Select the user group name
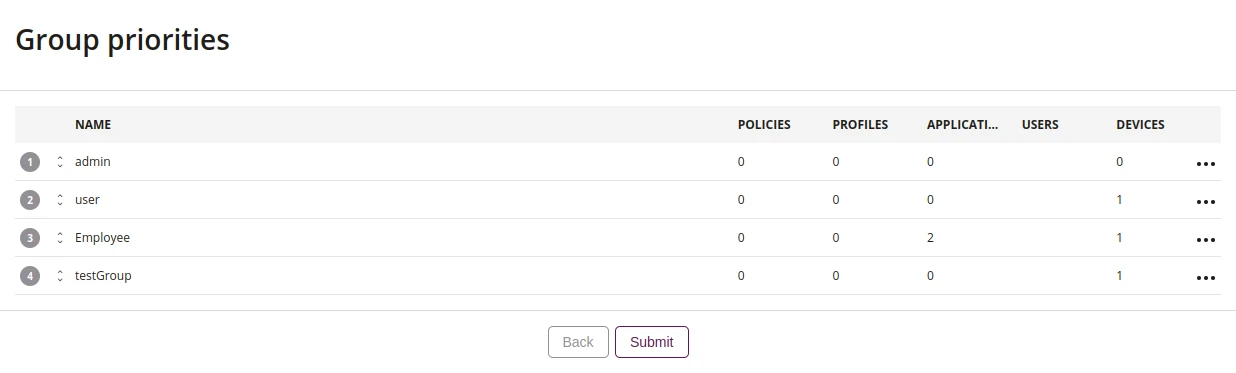Image resolution: width=1236 pixels, height=373 pixels. coord(87,199)
